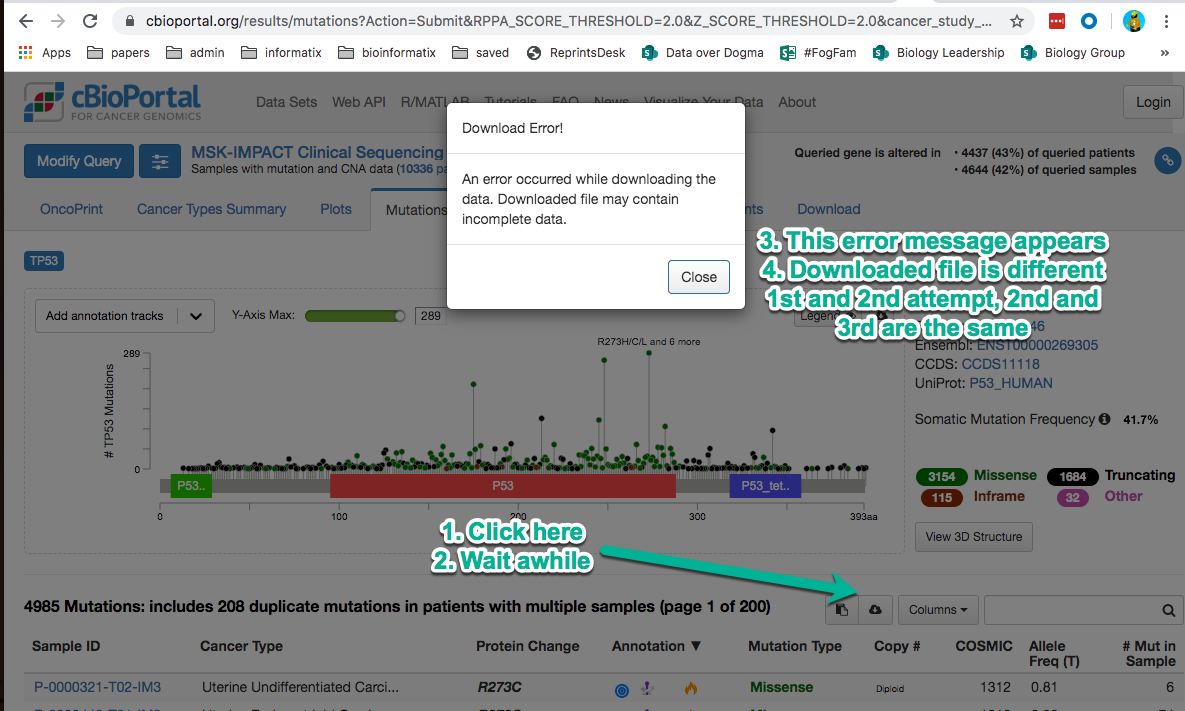
Task: Open the bioinformatix bookmark folder
Action: (x=387, y=52)
